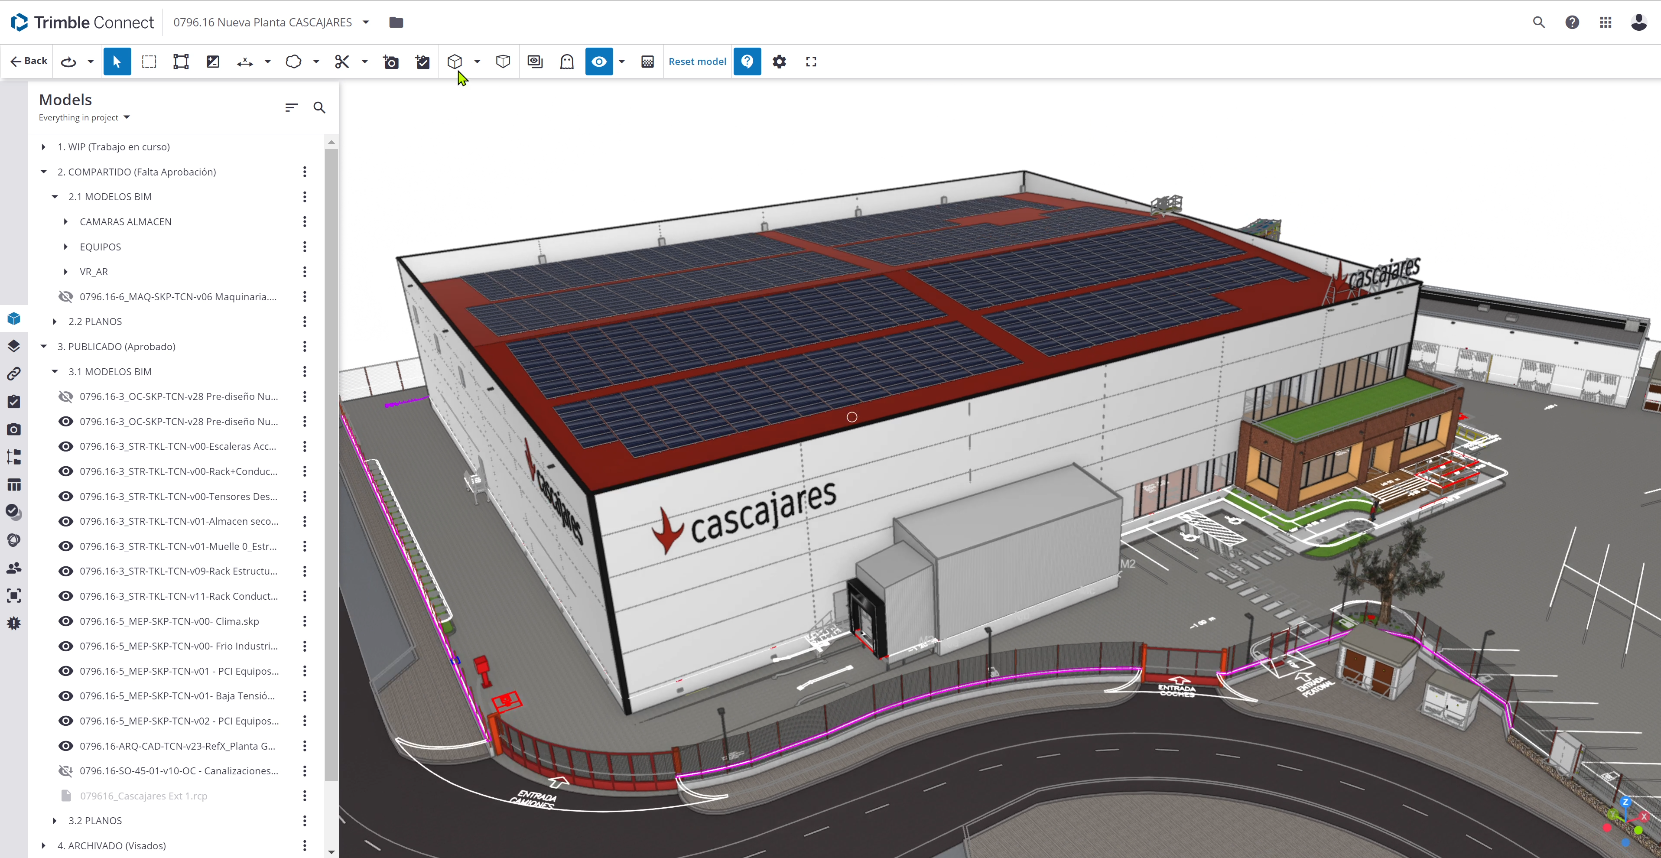The image size is (1661, 858).
Task: Select the bounding-box fit tool
Action: coord(181,62)
